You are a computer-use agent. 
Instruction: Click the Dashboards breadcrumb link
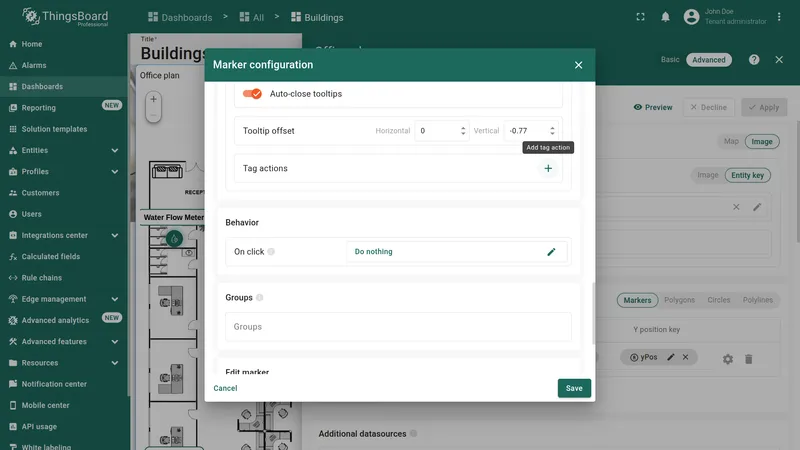[x=180, y=17]
